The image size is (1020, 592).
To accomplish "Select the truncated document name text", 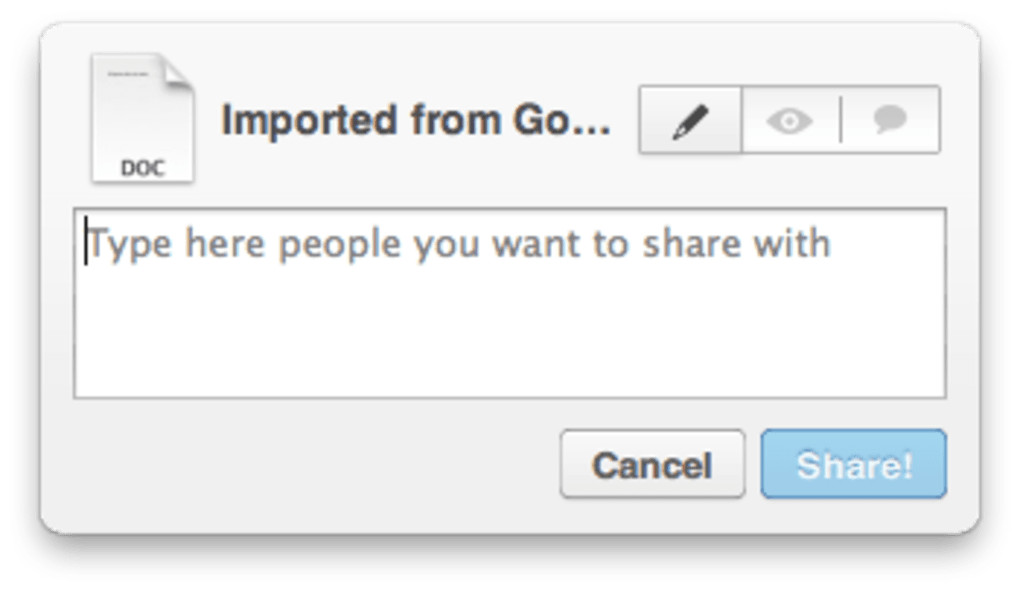I will pos(415,120).
